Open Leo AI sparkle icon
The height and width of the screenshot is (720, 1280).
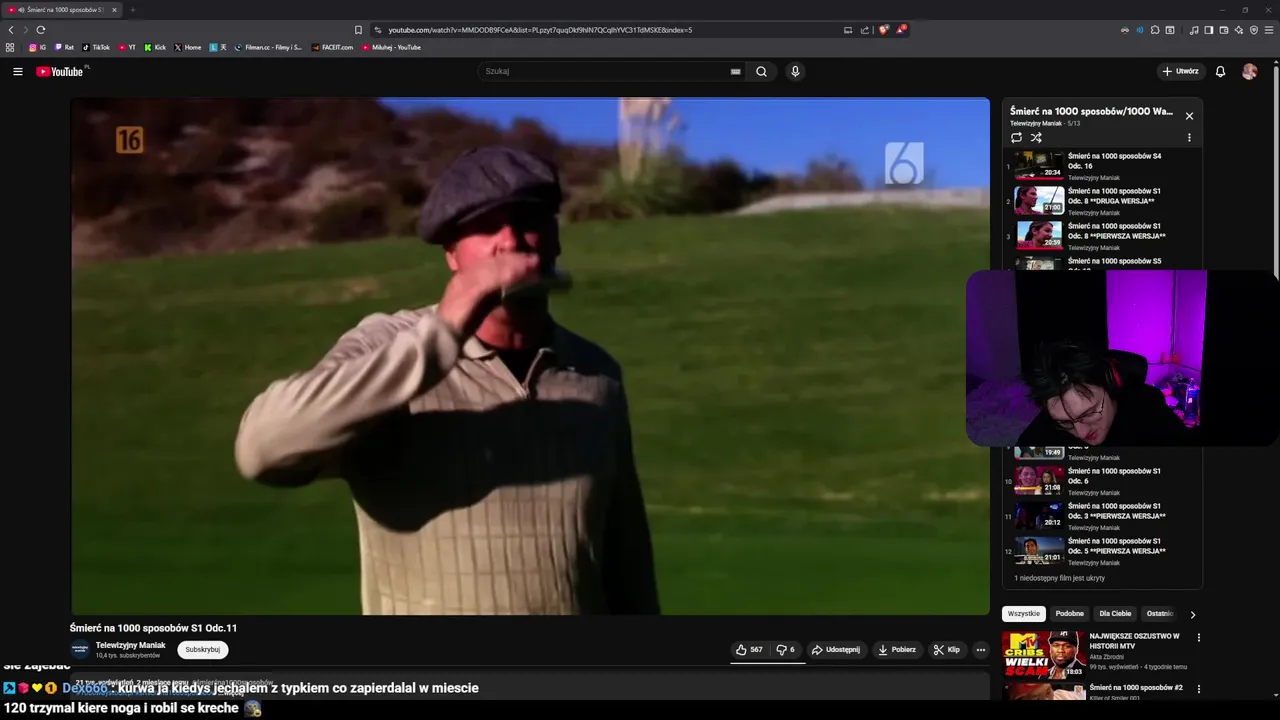click(1238, 30)
